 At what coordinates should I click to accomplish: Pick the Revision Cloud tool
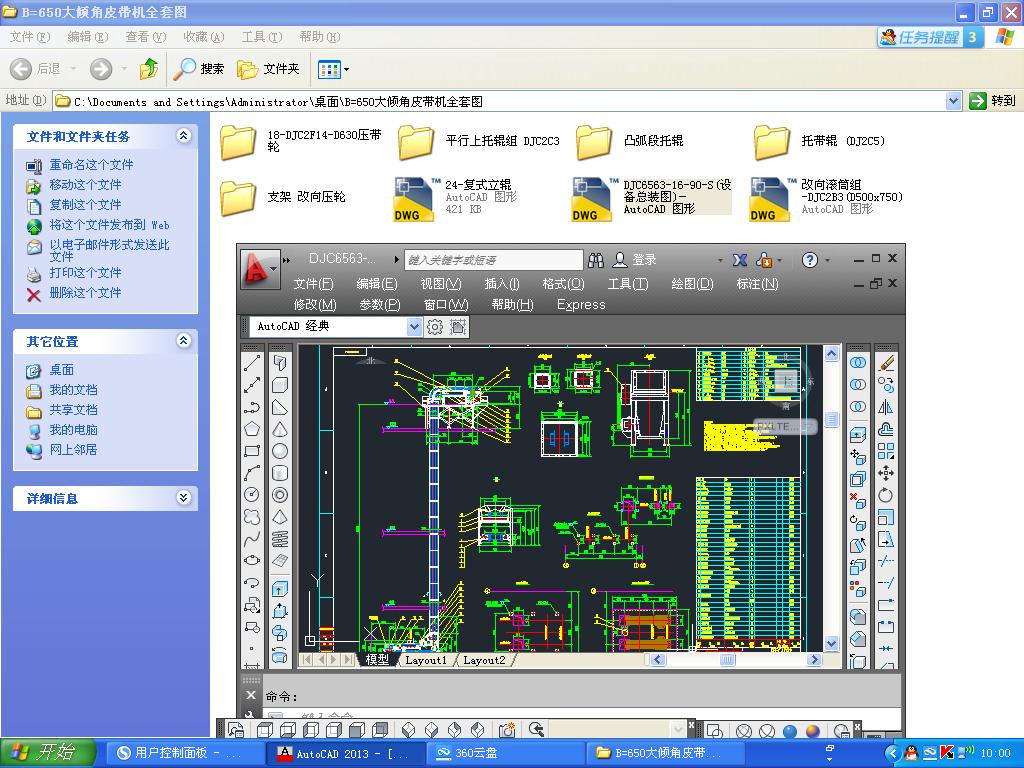coord(252,517)
